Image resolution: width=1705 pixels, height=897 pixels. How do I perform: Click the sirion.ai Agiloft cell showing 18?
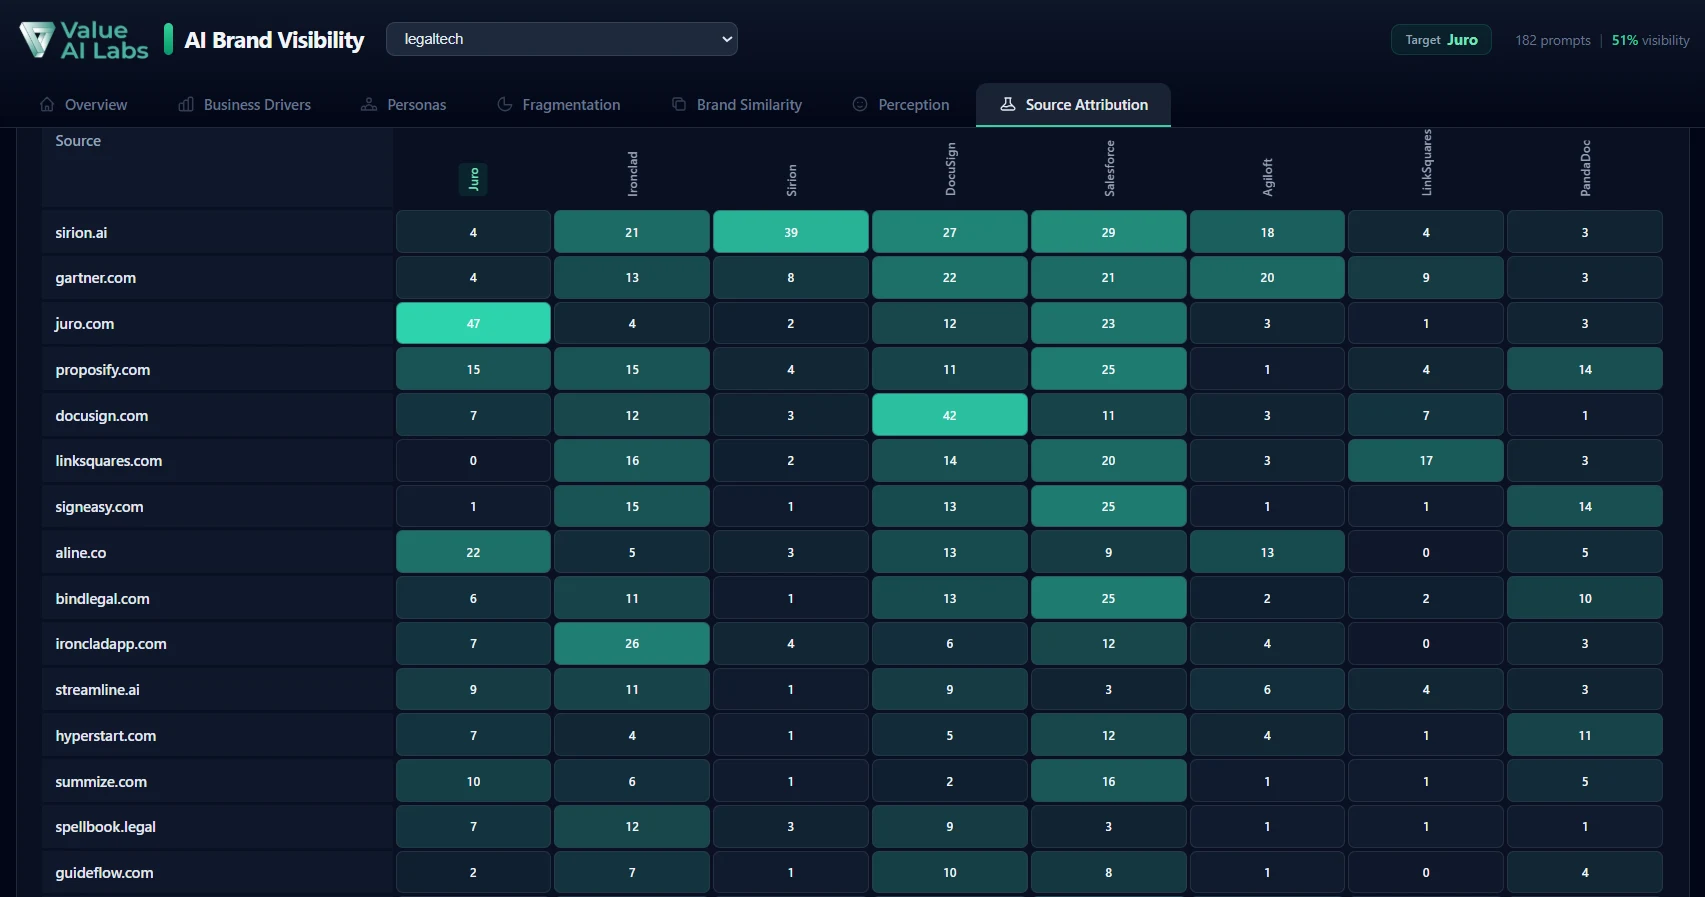1267,232
